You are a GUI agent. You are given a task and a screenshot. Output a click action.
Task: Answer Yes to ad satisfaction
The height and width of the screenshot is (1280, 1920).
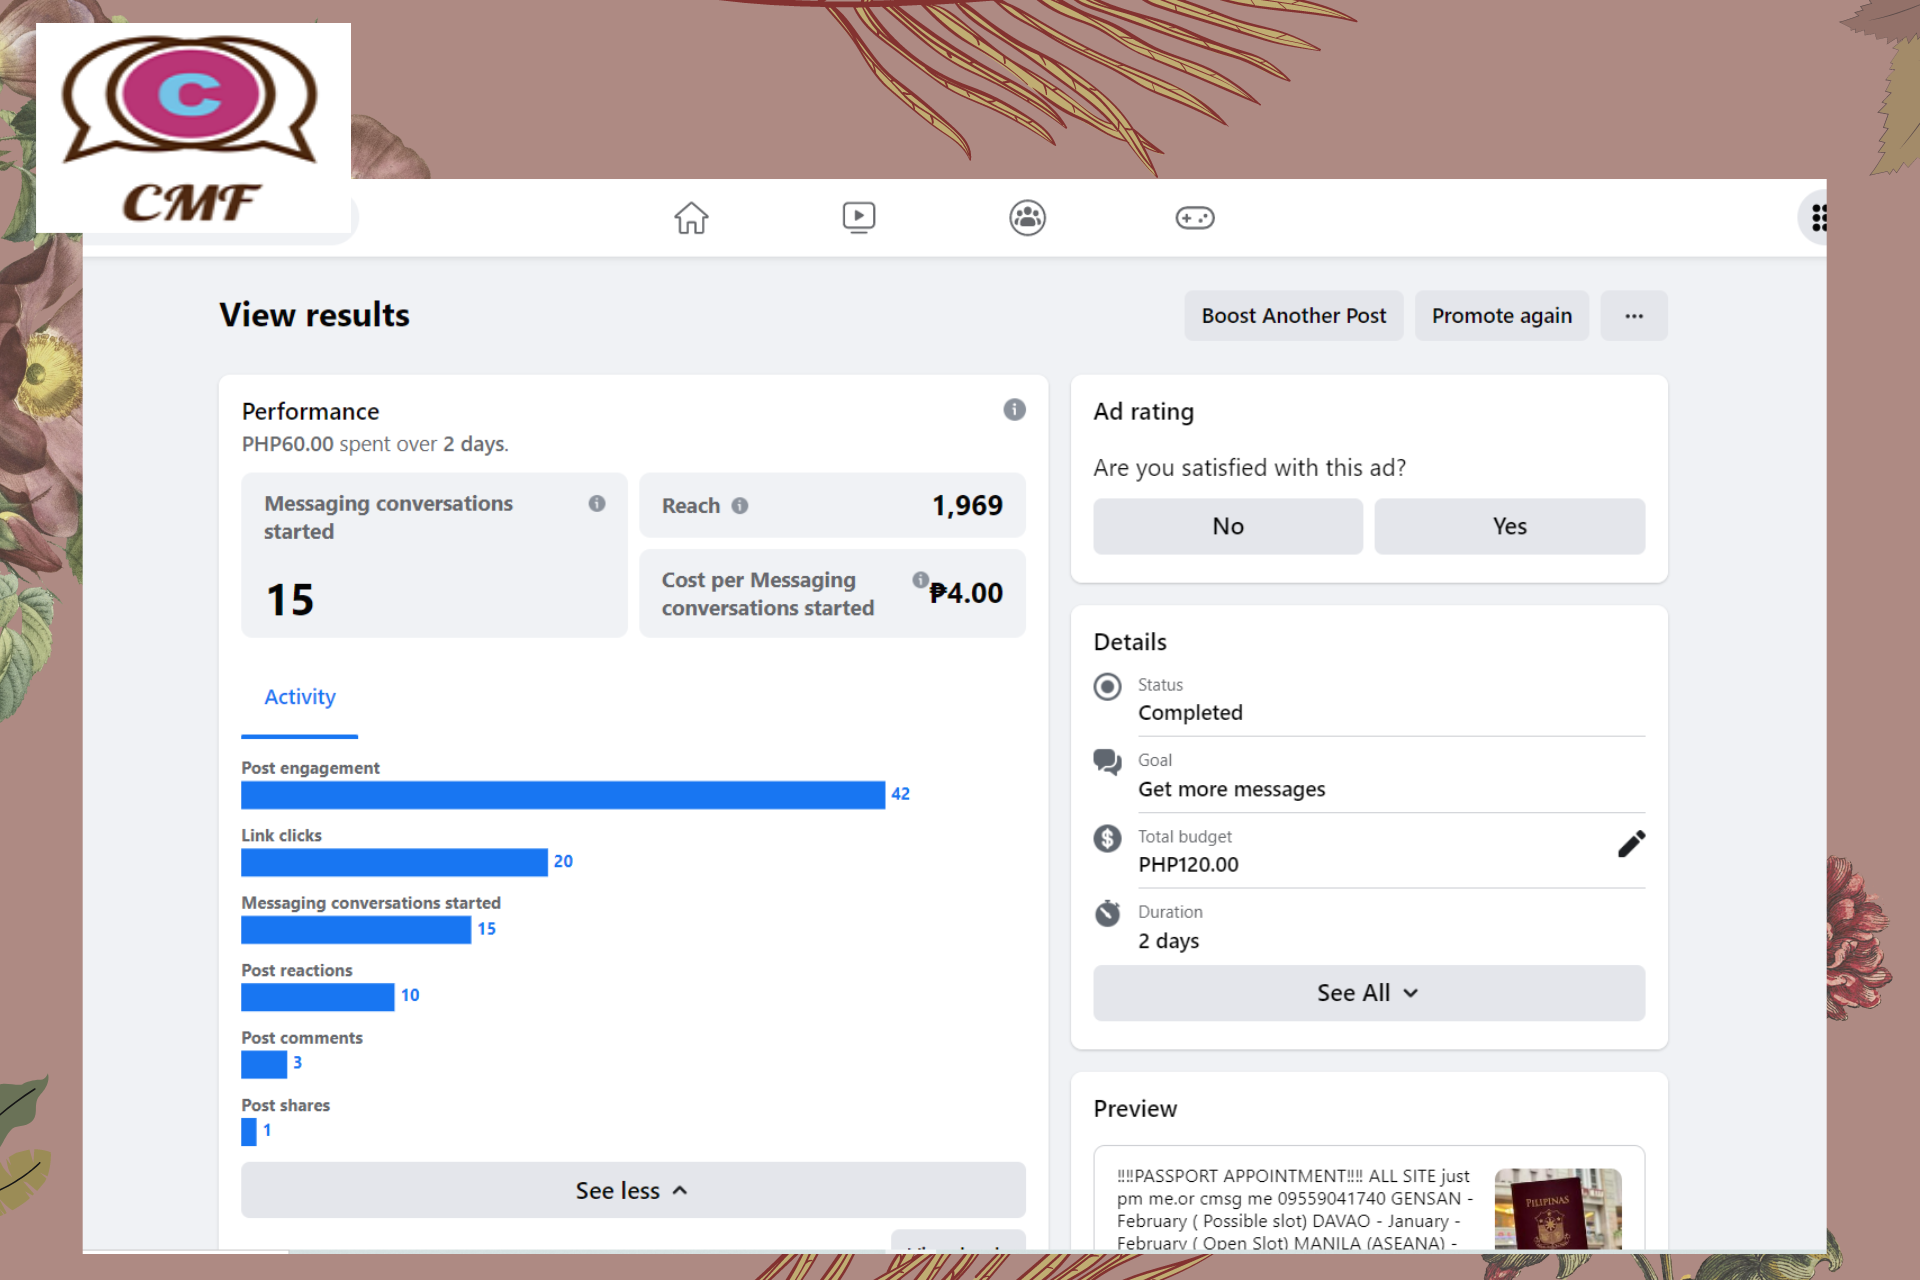coord(1508,526)
